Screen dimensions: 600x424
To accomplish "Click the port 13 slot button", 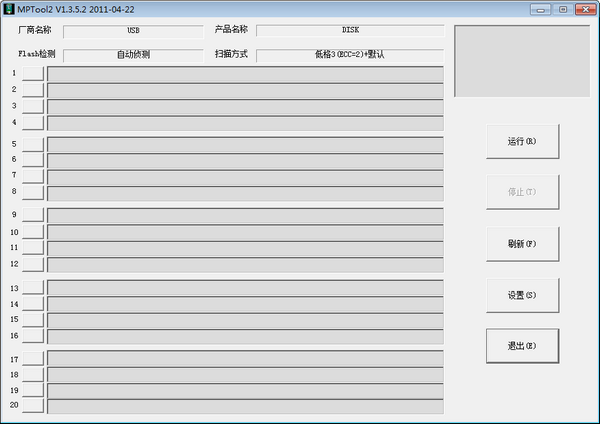I will click(x=33, y=288).
